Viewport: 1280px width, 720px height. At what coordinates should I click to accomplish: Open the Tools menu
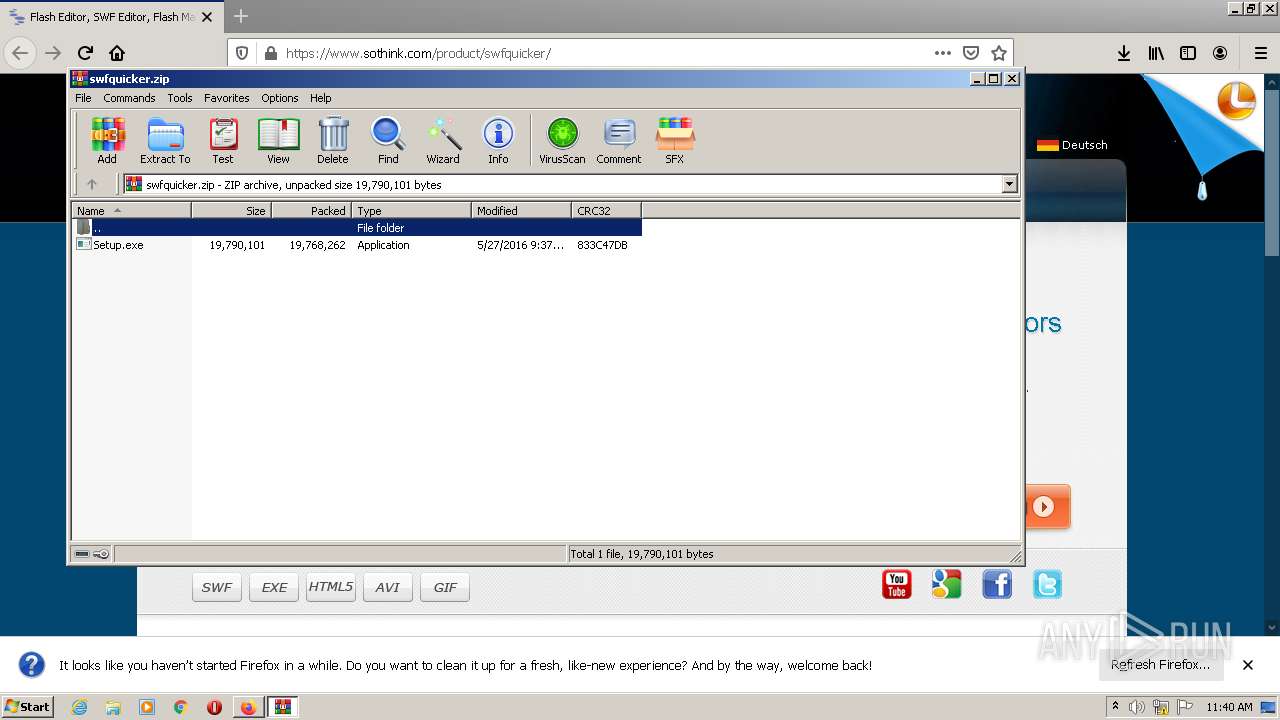(x=180, y=98)
